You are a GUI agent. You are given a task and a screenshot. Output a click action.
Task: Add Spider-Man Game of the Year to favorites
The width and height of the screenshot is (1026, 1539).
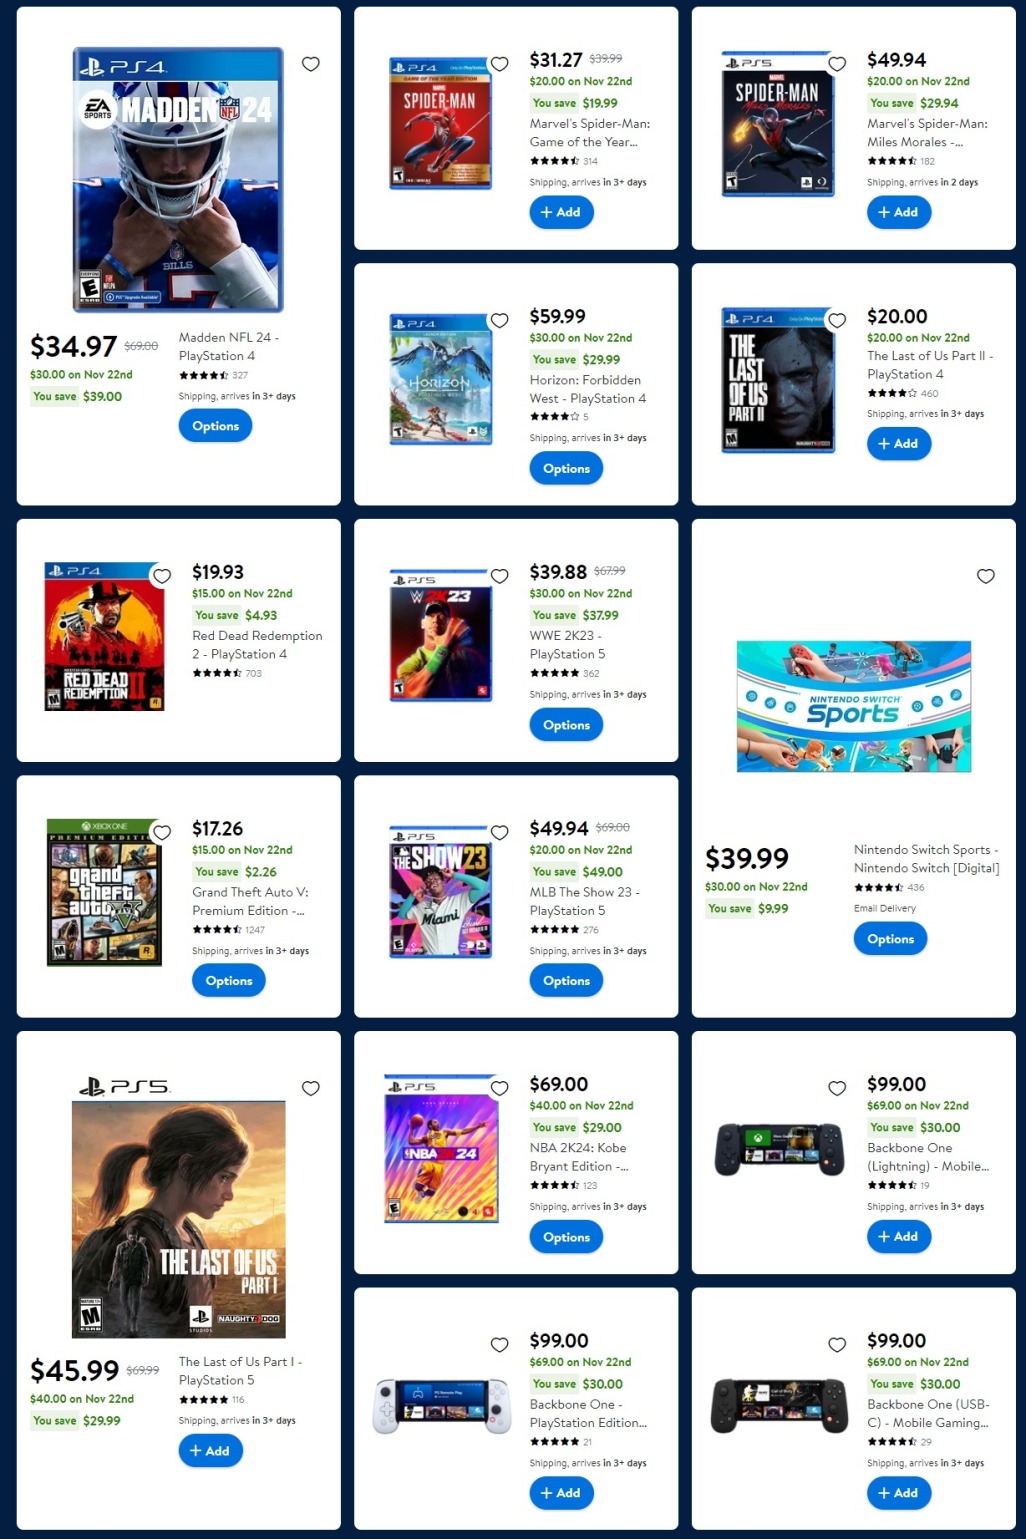(x=499, y=64)
